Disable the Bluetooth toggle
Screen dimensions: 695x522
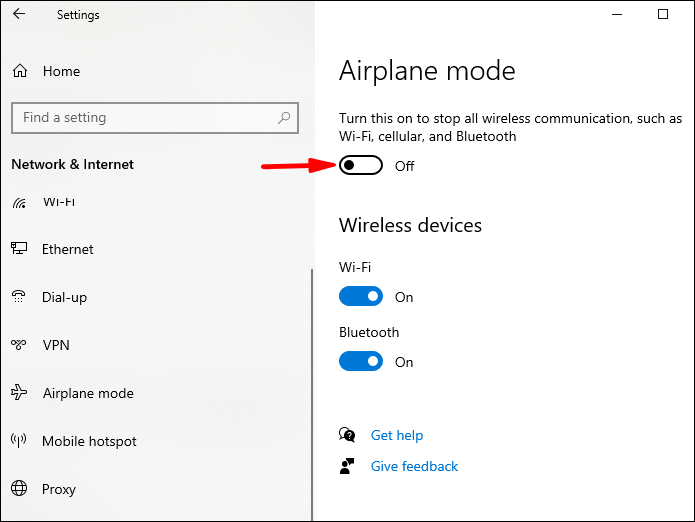[361, 362]
